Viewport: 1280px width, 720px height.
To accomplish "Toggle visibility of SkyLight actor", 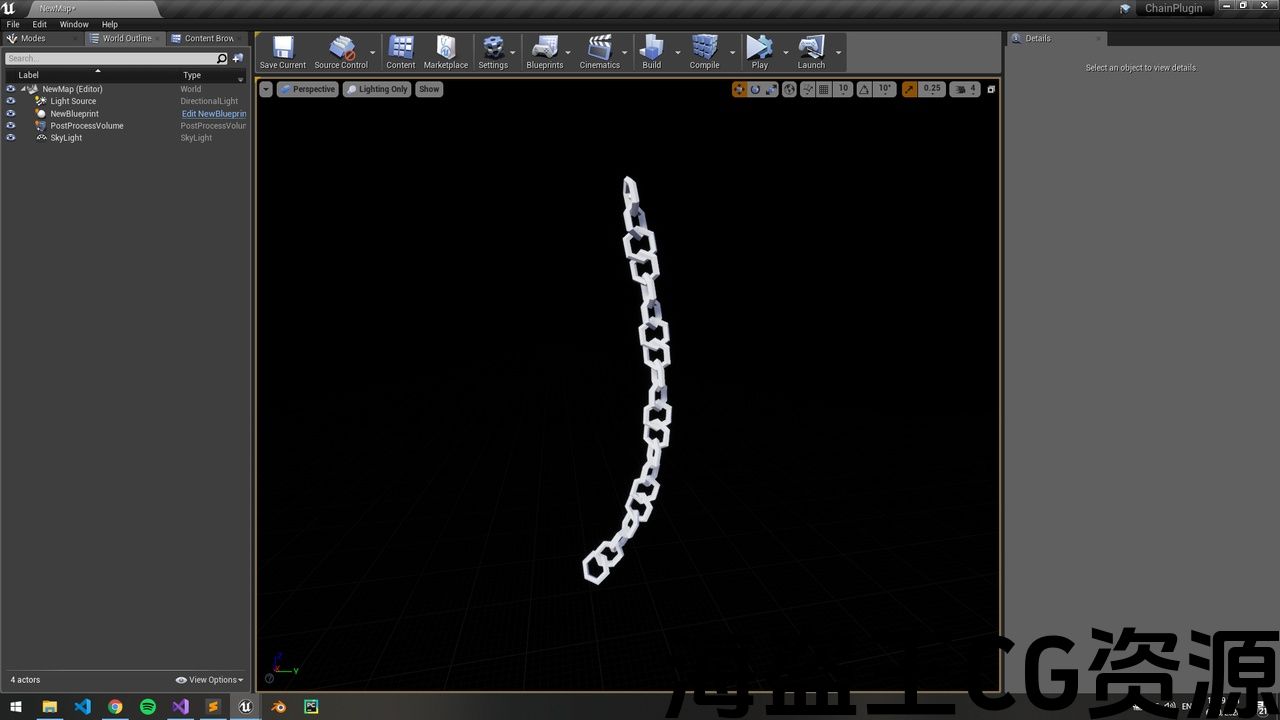I will tap(11, 138).
